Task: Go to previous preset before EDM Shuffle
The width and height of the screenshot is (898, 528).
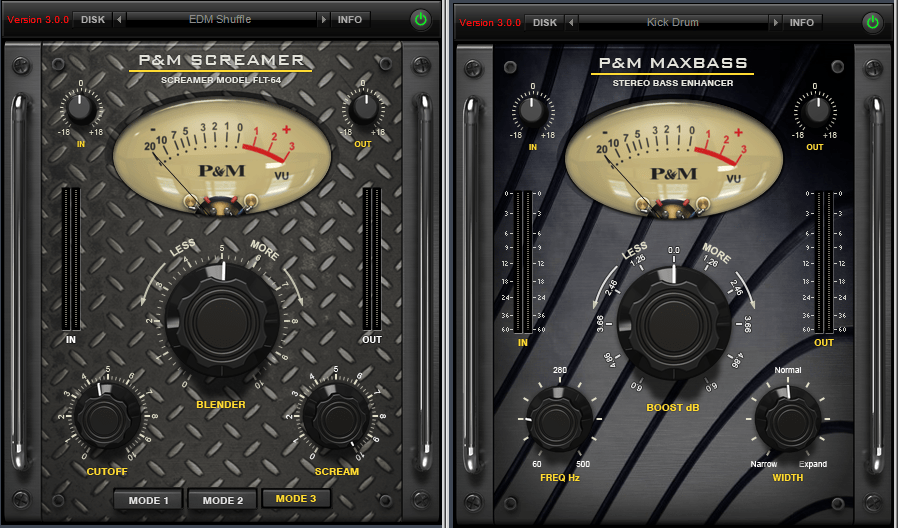Action: (x=119, y=19)
